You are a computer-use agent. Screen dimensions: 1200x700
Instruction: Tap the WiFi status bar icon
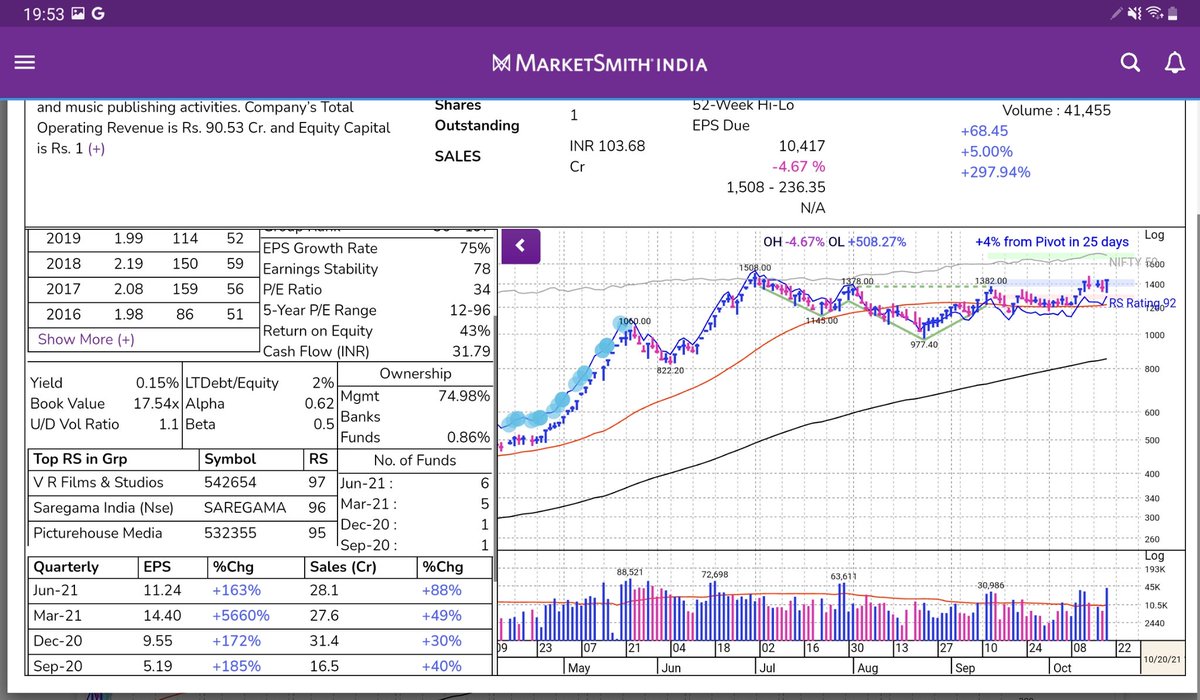[1155, 13]
